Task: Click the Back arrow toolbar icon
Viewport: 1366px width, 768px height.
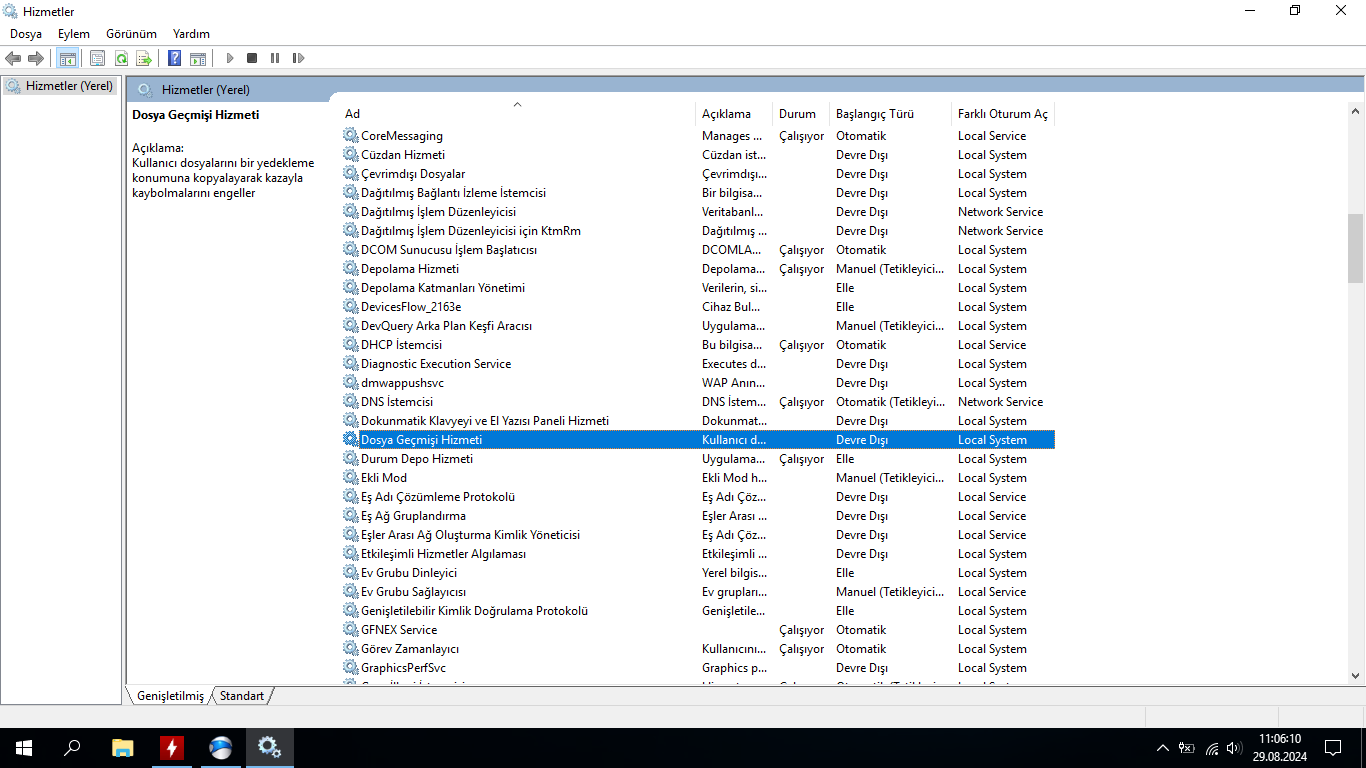Action: click(x=13, y=58)
